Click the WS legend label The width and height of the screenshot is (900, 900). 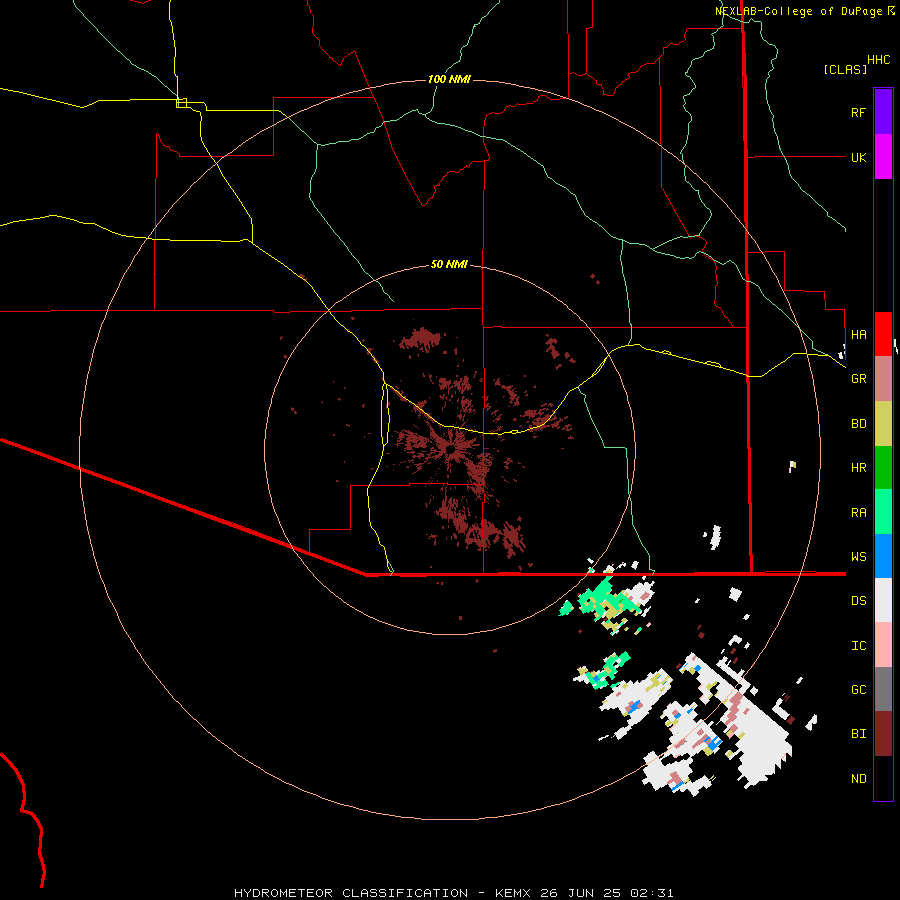pyautogui.click(x=858, y=556)
